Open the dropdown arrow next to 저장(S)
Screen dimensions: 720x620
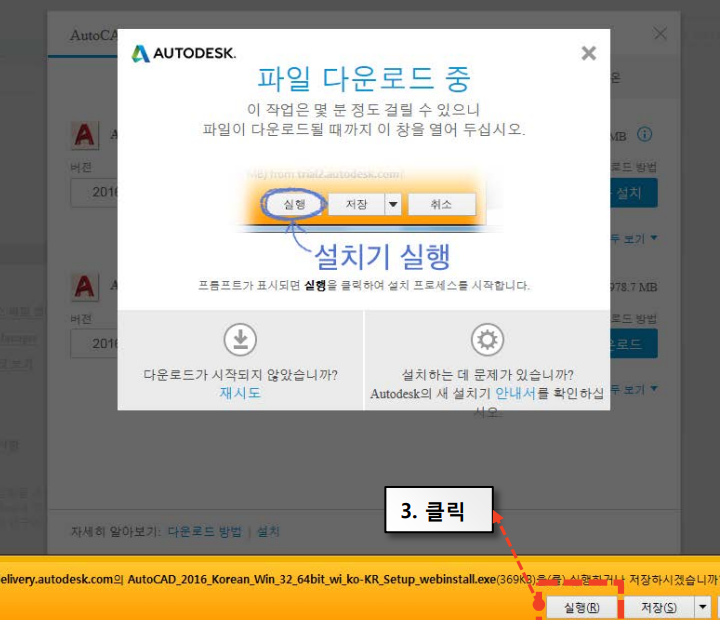tap(702, 608)
